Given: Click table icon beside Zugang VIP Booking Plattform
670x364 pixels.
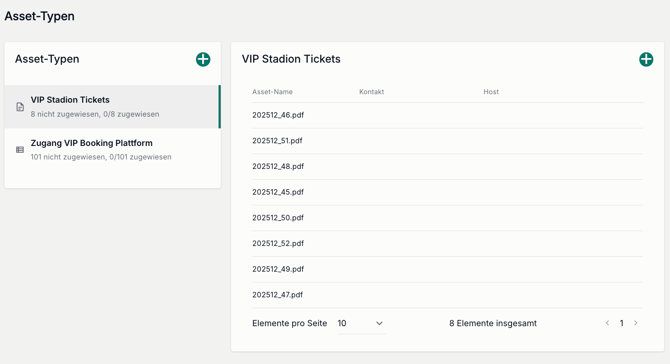Looking at the screenshot, I should click(x=20, y=150).
